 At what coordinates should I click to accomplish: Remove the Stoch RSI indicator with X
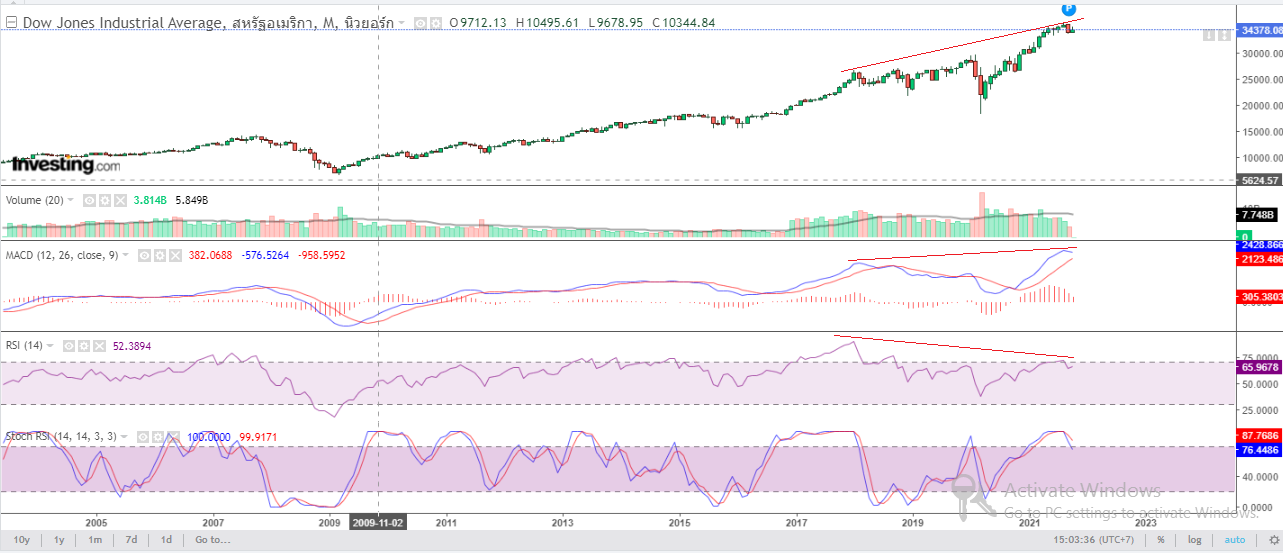[174, 436]
